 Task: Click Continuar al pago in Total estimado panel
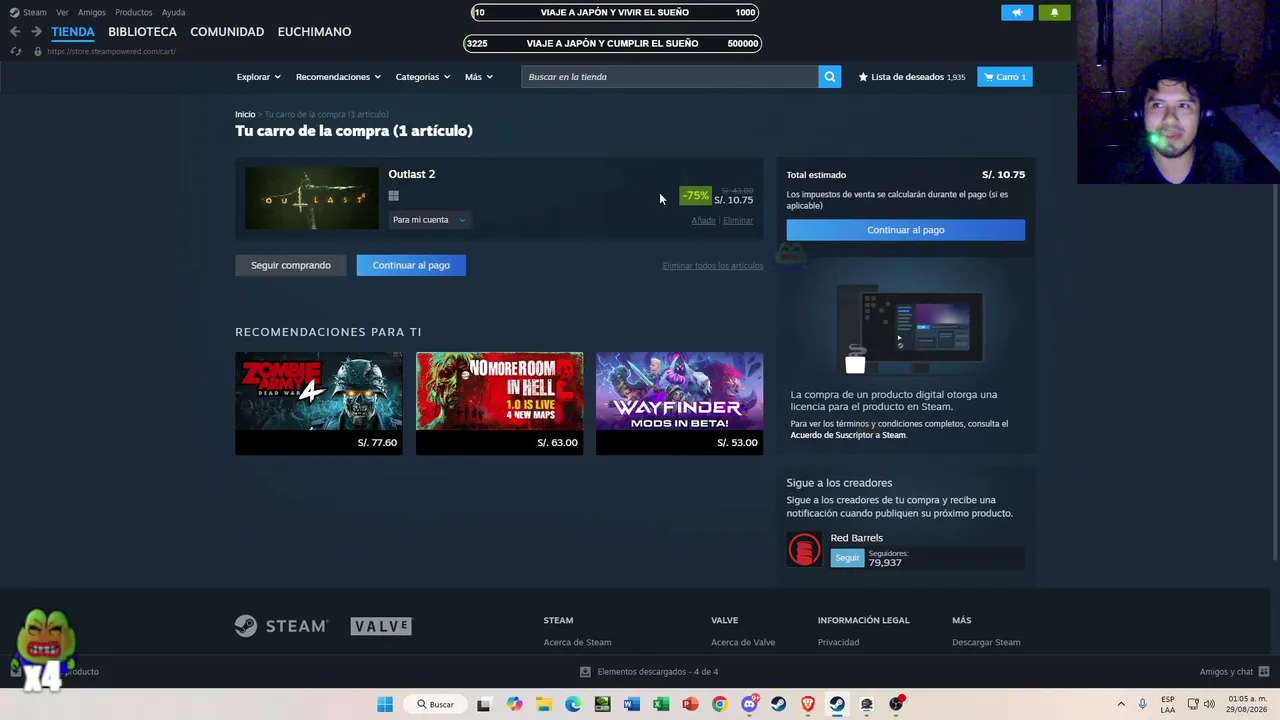click(906, 230)
